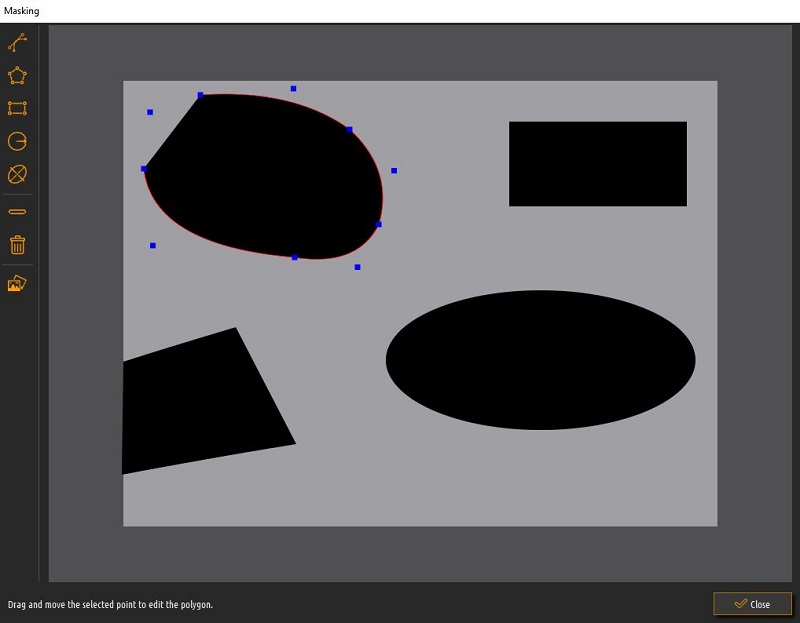Select the circle mask tool
800x623 pixels.
point(17,141)
